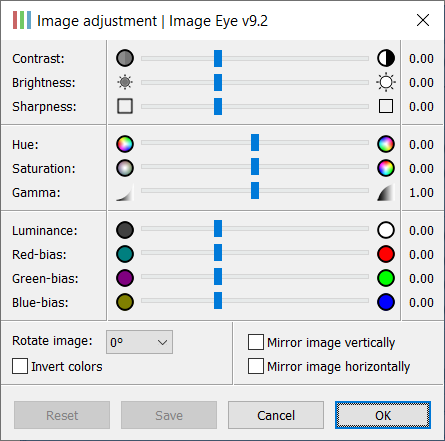The image size is (445, 441).
Task: Click the Rotate image: label
Action: 52,341
